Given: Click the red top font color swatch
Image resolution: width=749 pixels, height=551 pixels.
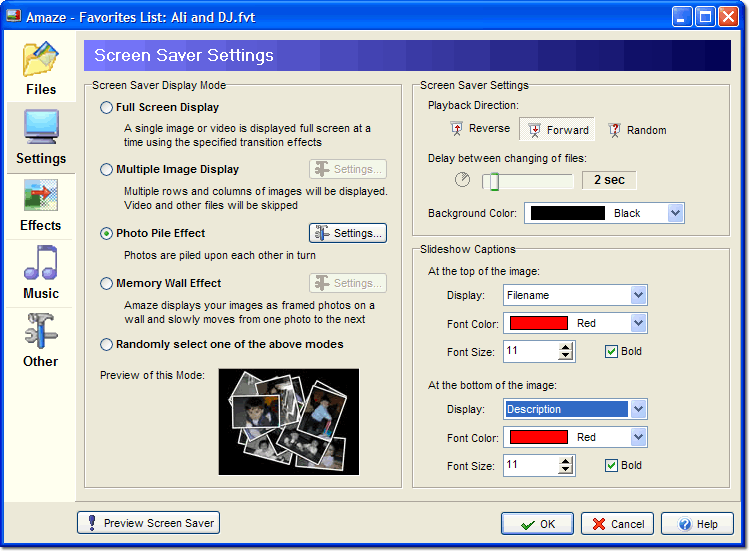Looking at the screenshot, I should point(539,323).
